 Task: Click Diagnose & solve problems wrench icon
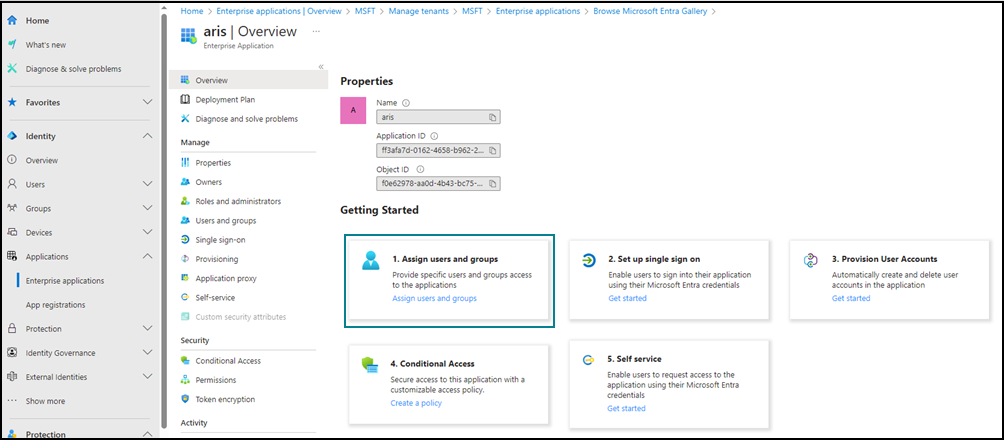click(12, 69)
